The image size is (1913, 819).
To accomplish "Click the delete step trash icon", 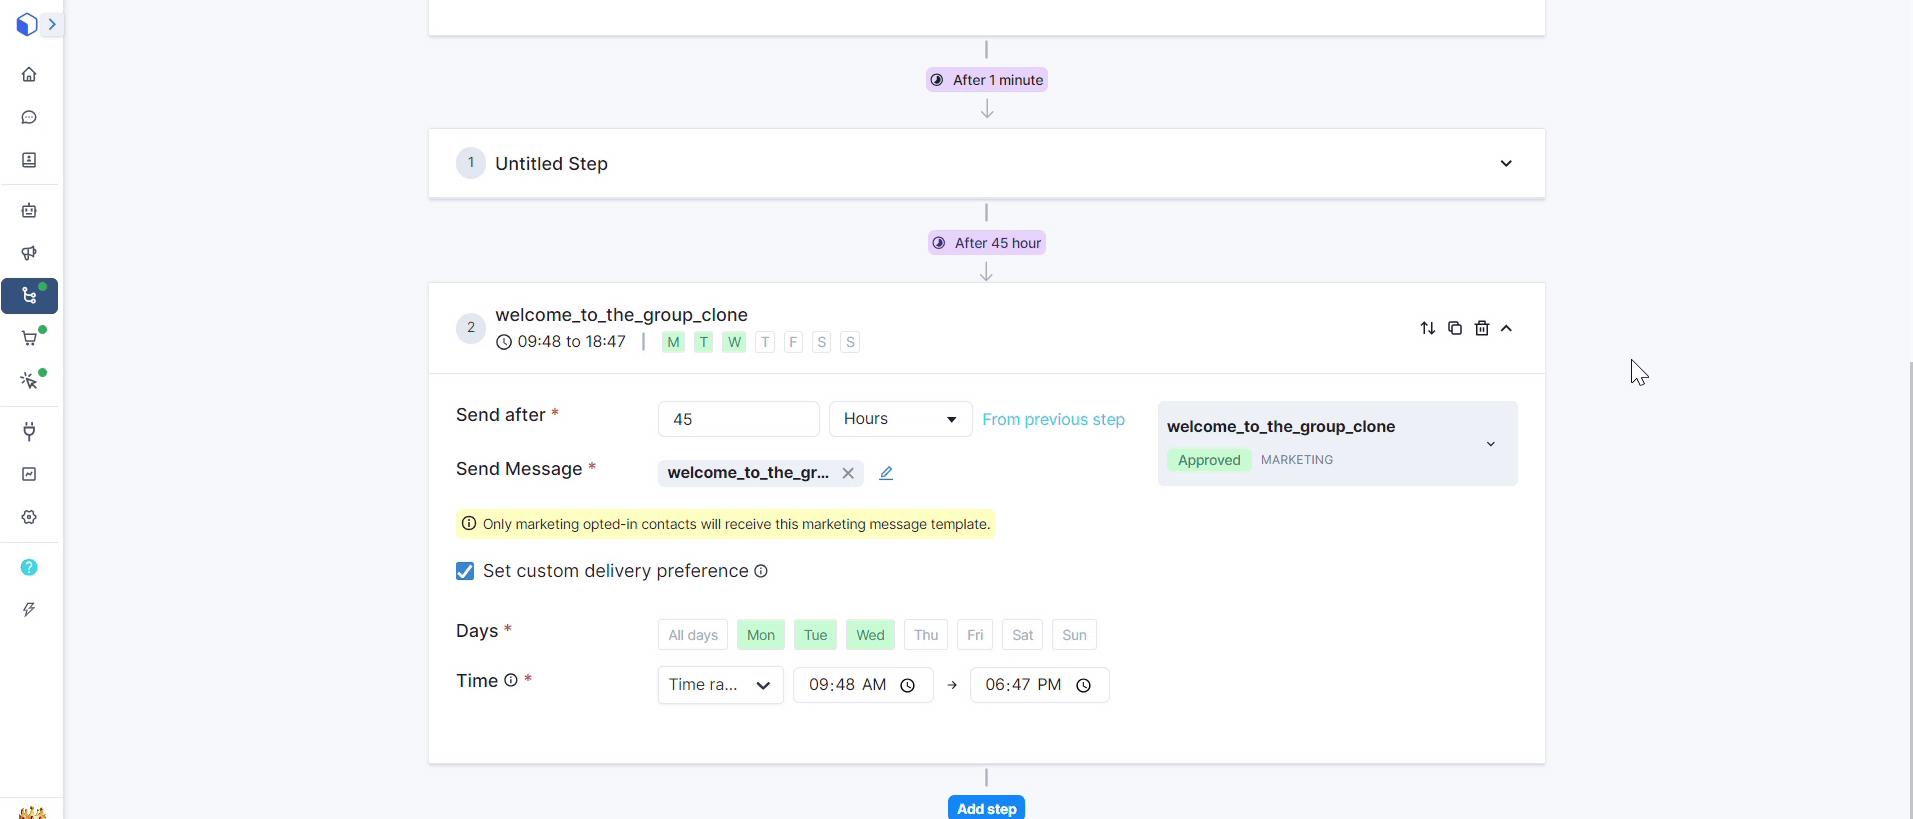I will [x=1482, y=328].
